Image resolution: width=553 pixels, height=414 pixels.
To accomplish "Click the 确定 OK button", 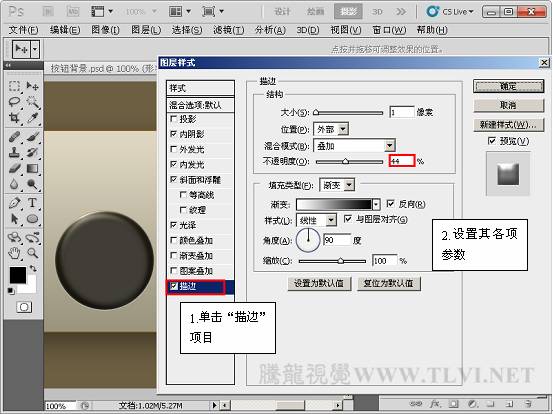I will click(508, 86).
